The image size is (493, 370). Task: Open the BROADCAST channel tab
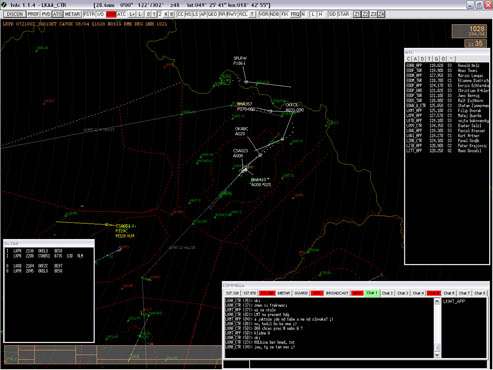[337, 293]
